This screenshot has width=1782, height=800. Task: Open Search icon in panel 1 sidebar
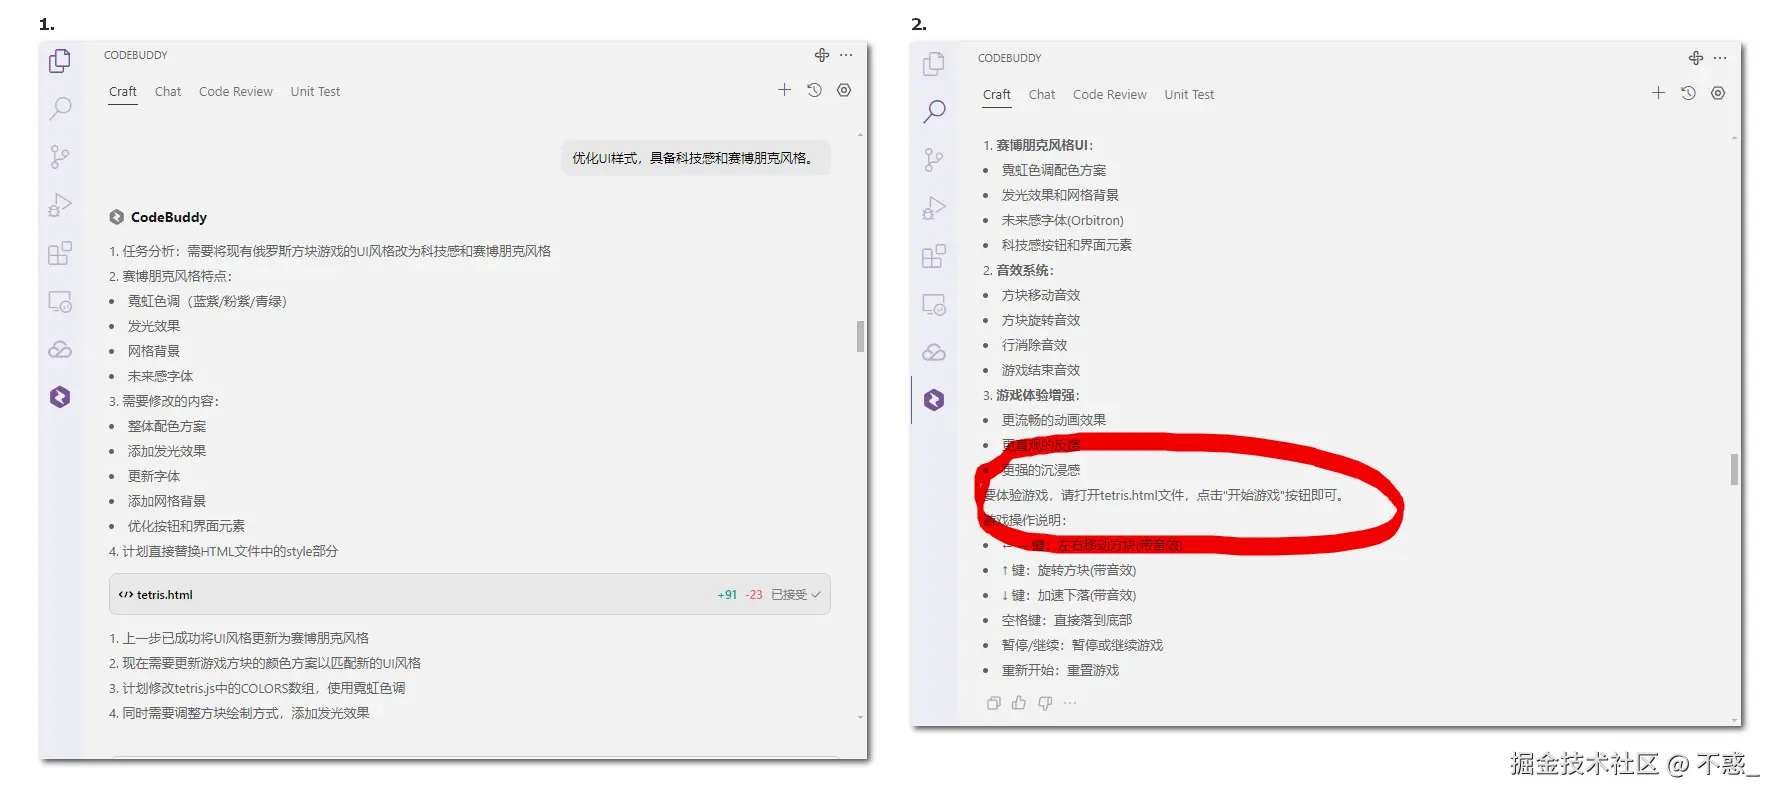click(60, 108)
